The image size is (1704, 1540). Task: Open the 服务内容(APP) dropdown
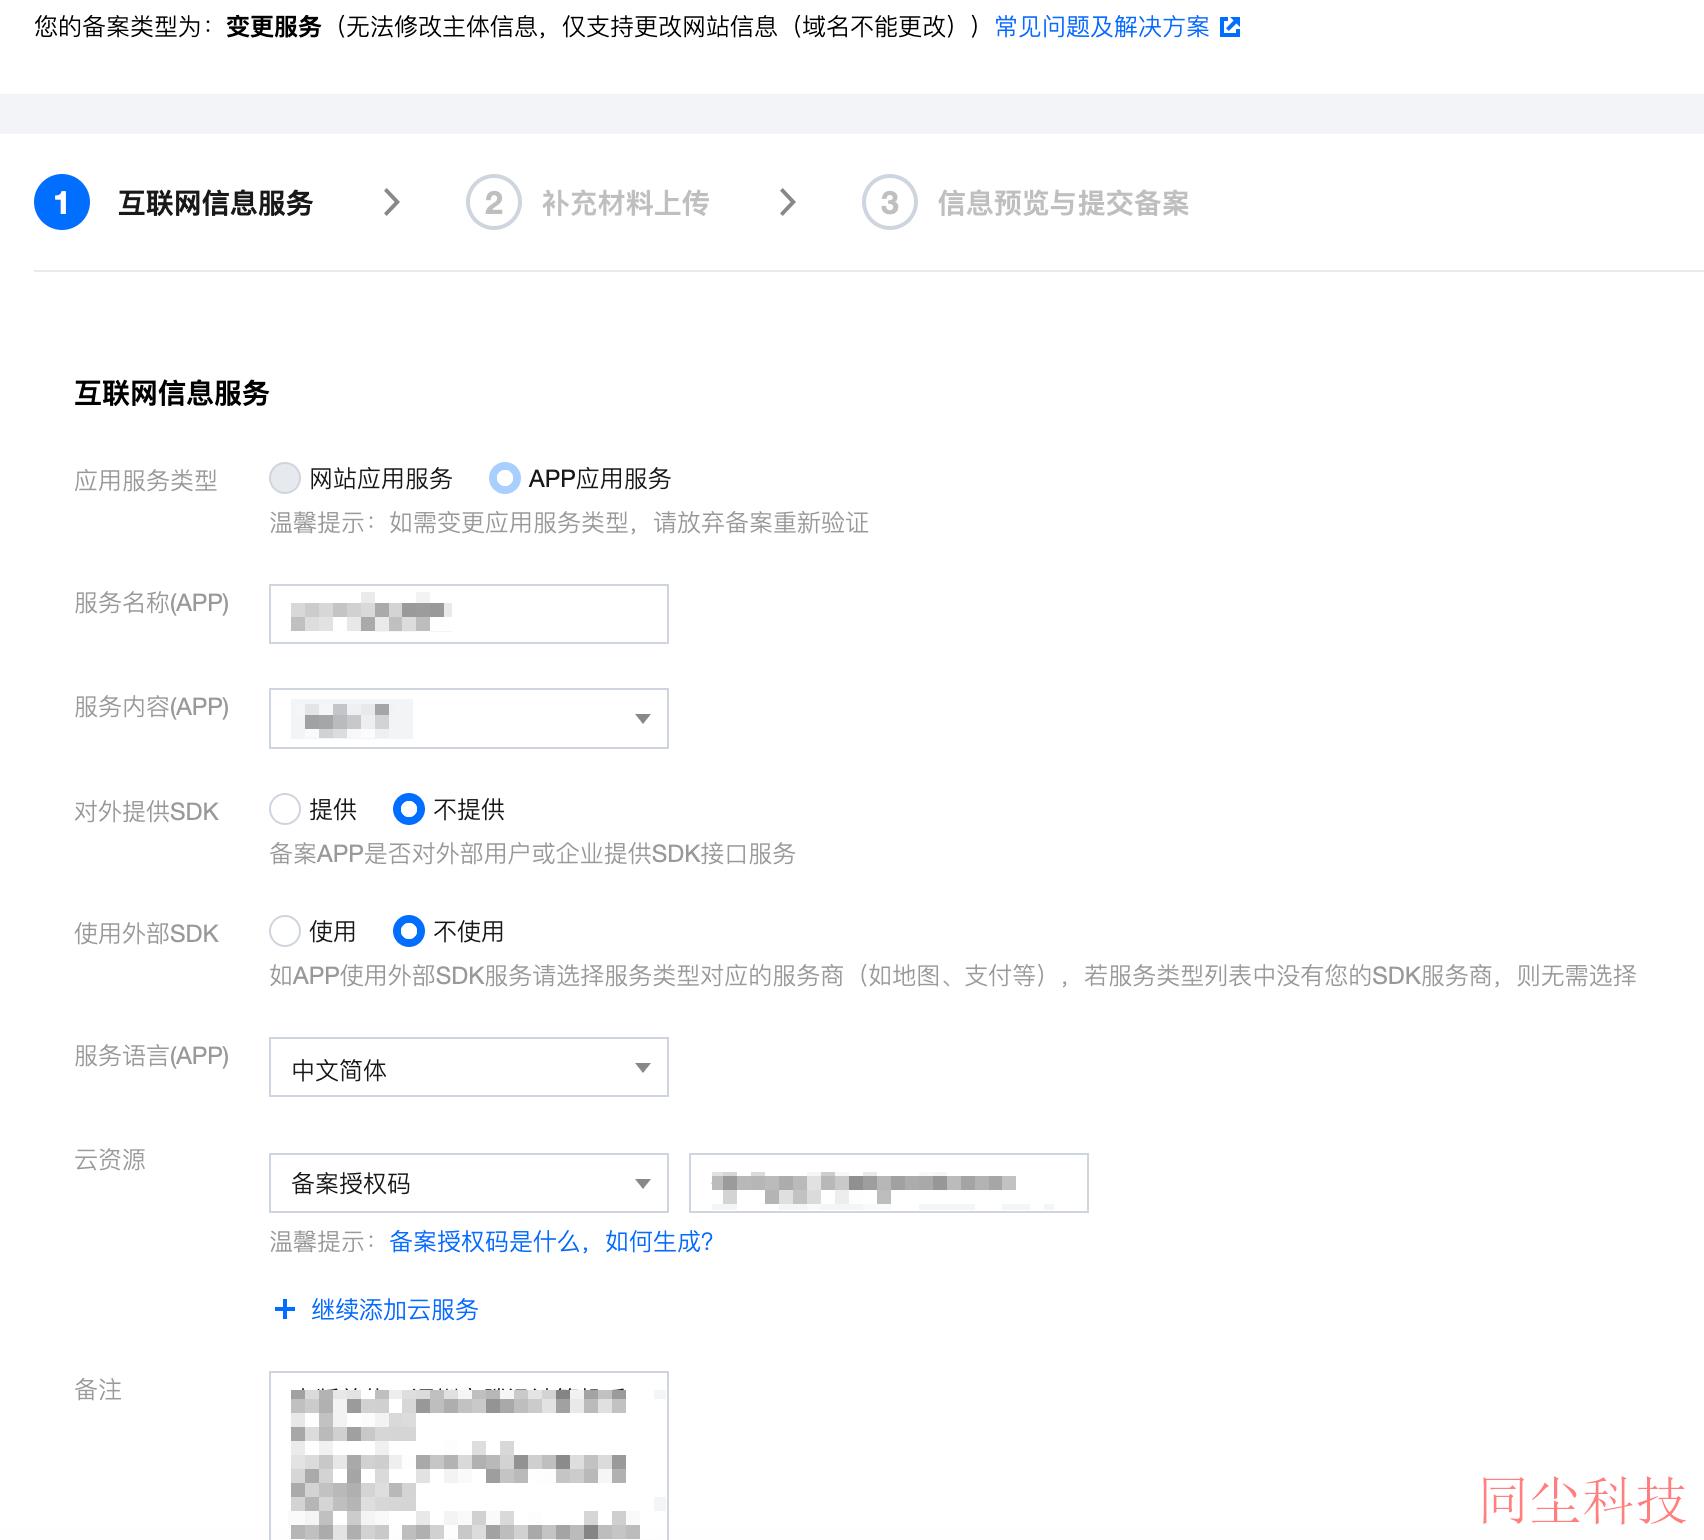pyautogui.click(x=469, y=718)
